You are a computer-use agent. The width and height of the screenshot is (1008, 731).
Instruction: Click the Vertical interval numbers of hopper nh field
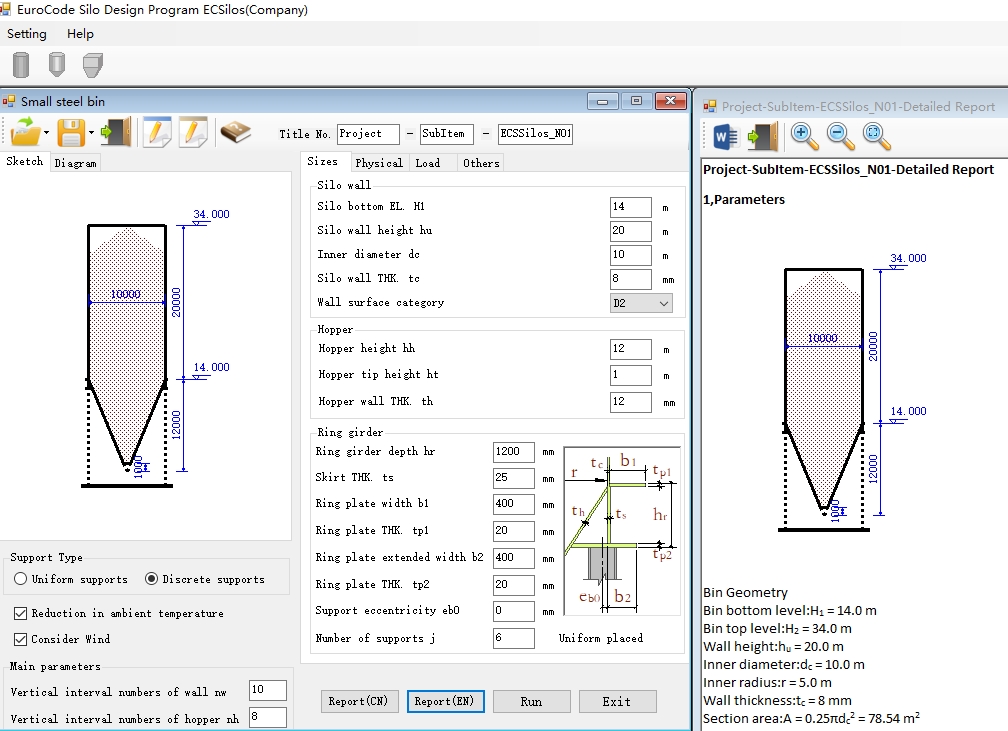pyautogui.click(x=267, y=717)
